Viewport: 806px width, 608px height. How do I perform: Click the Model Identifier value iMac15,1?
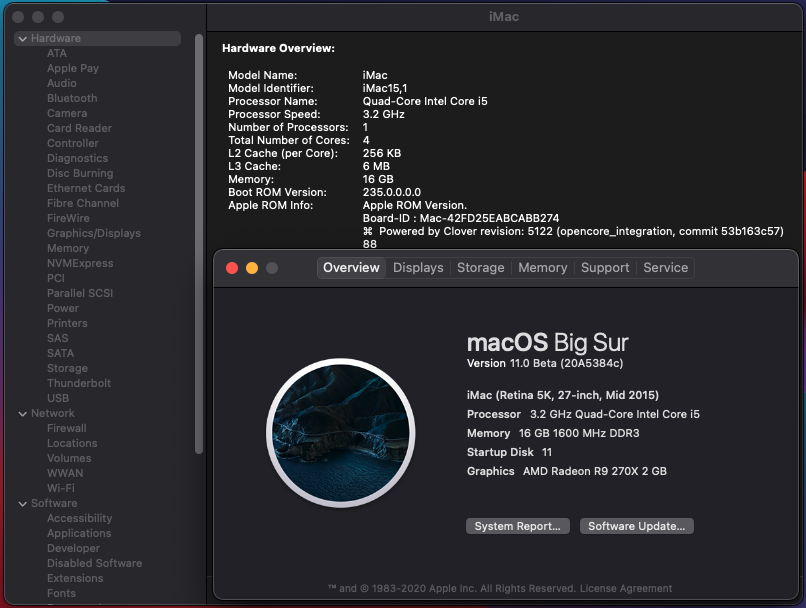(384, 88)
